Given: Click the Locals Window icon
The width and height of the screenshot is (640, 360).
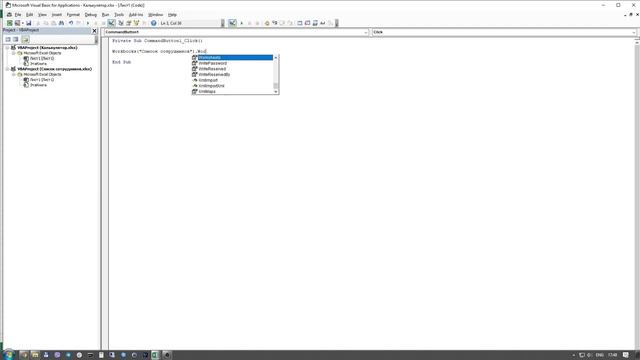Looking at the screenshot, I should click(300, 23).
